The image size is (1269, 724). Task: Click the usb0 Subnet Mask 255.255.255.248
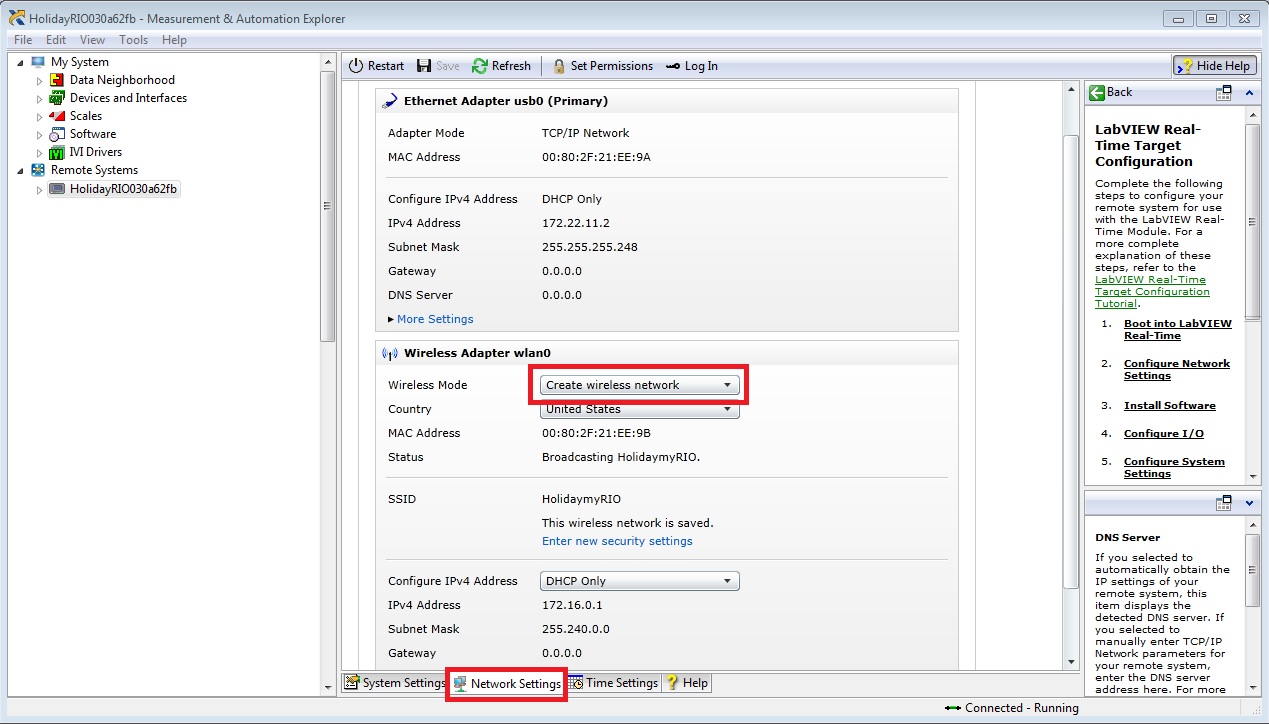tap(590, 247)
